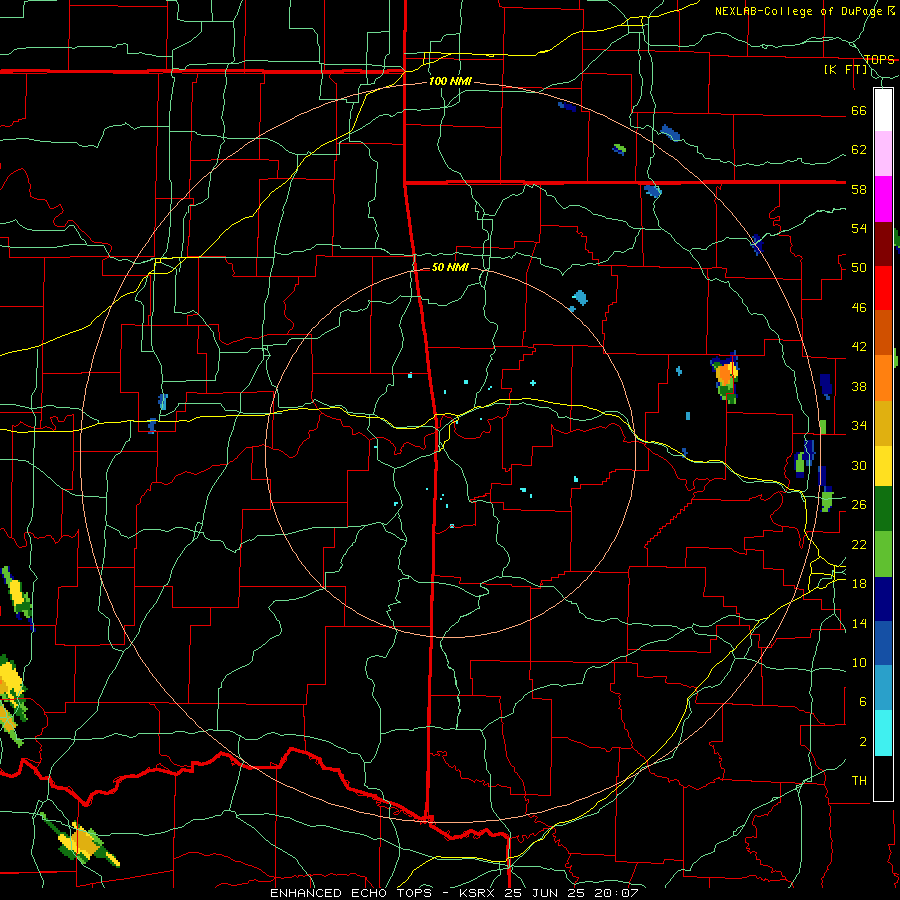Click the light blue echo below the 50 NMI label

[580, 298]
